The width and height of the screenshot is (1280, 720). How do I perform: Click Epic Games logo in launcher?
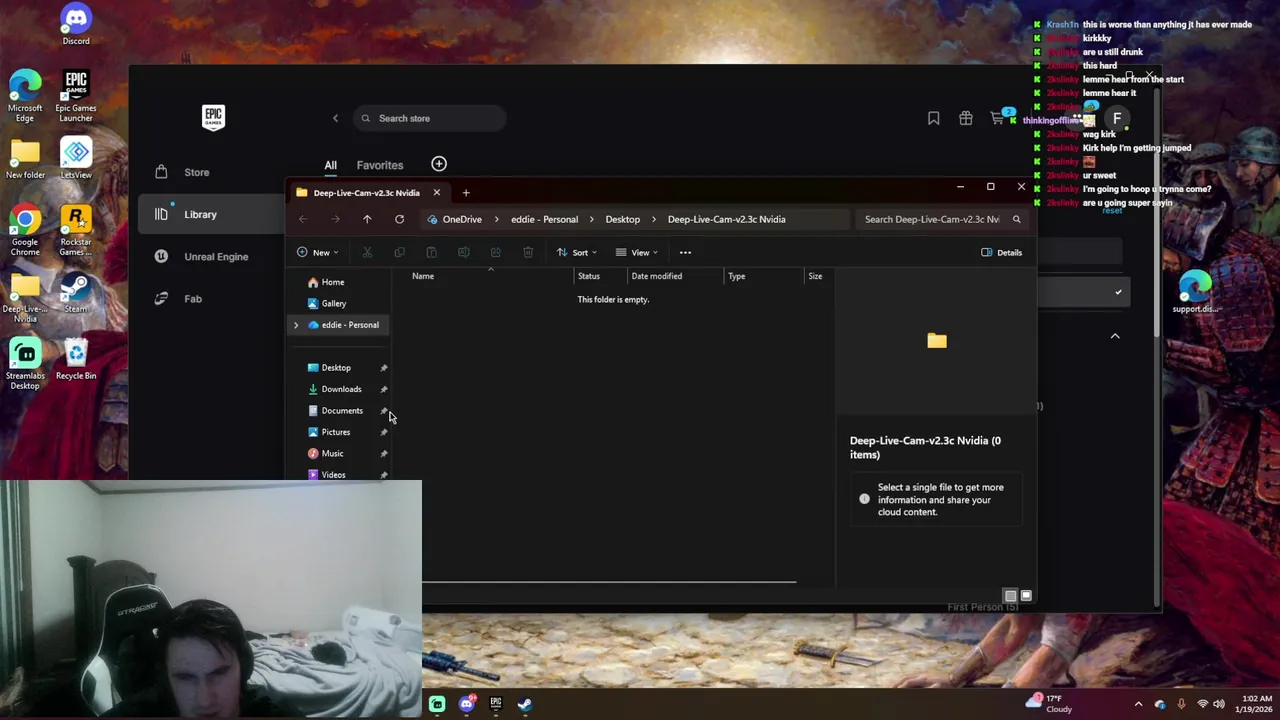pyautogui.click(x=213, y=118)
